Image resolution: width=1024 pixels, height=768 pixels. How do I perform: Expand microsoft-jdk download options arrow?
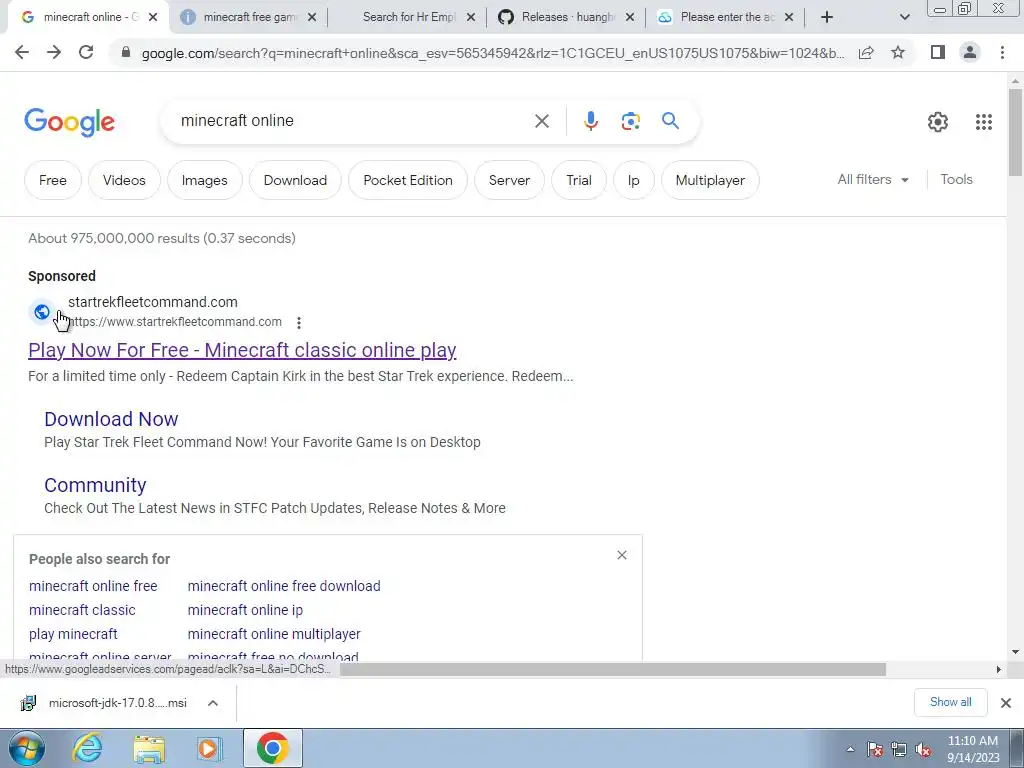coord(212,703)
